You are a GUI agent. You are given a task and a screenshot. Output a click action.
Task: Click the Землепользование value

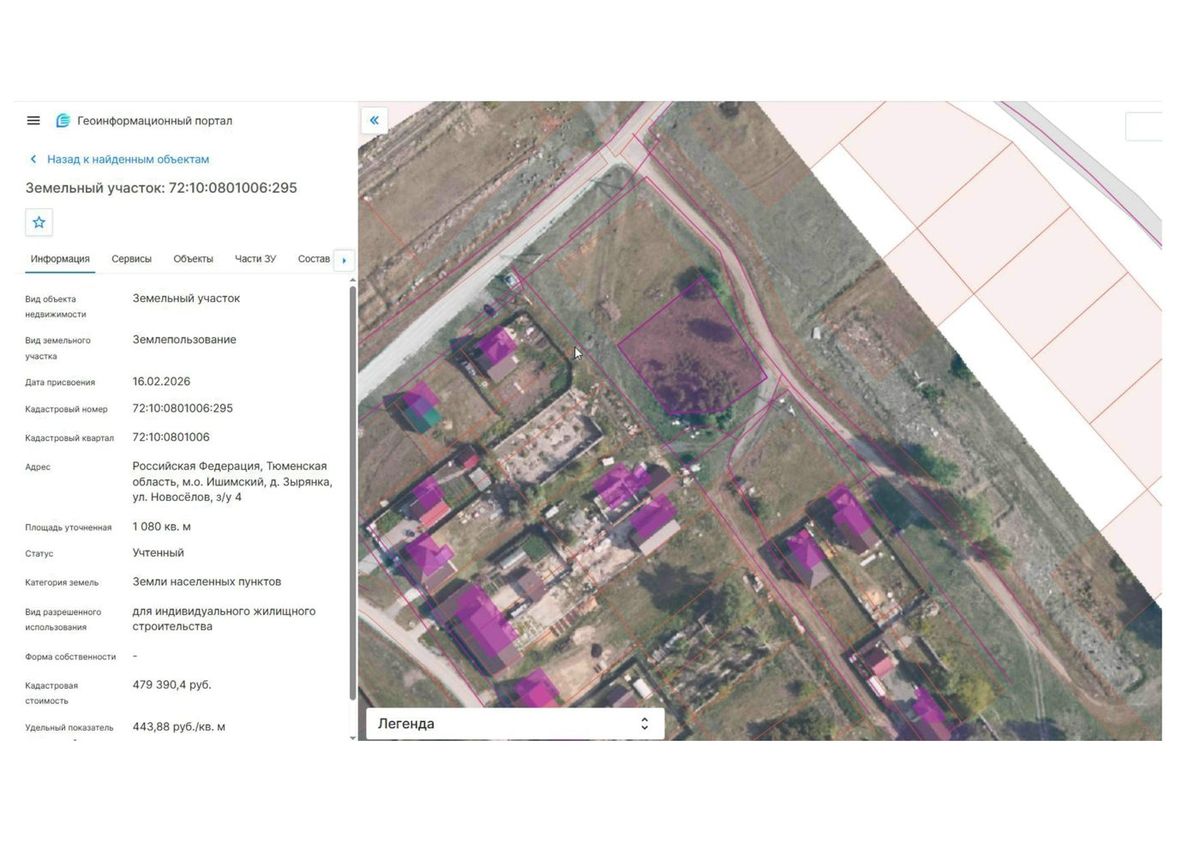coord(185,340)
